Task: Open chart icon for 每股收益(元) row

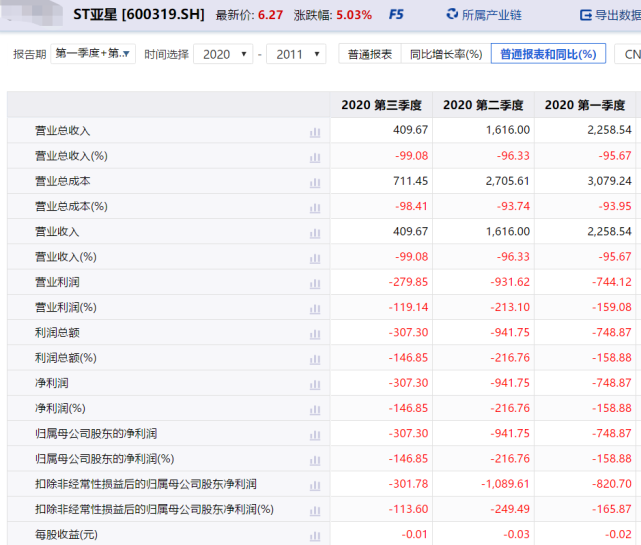Action: pyautogui.click(x=315, y=534)
